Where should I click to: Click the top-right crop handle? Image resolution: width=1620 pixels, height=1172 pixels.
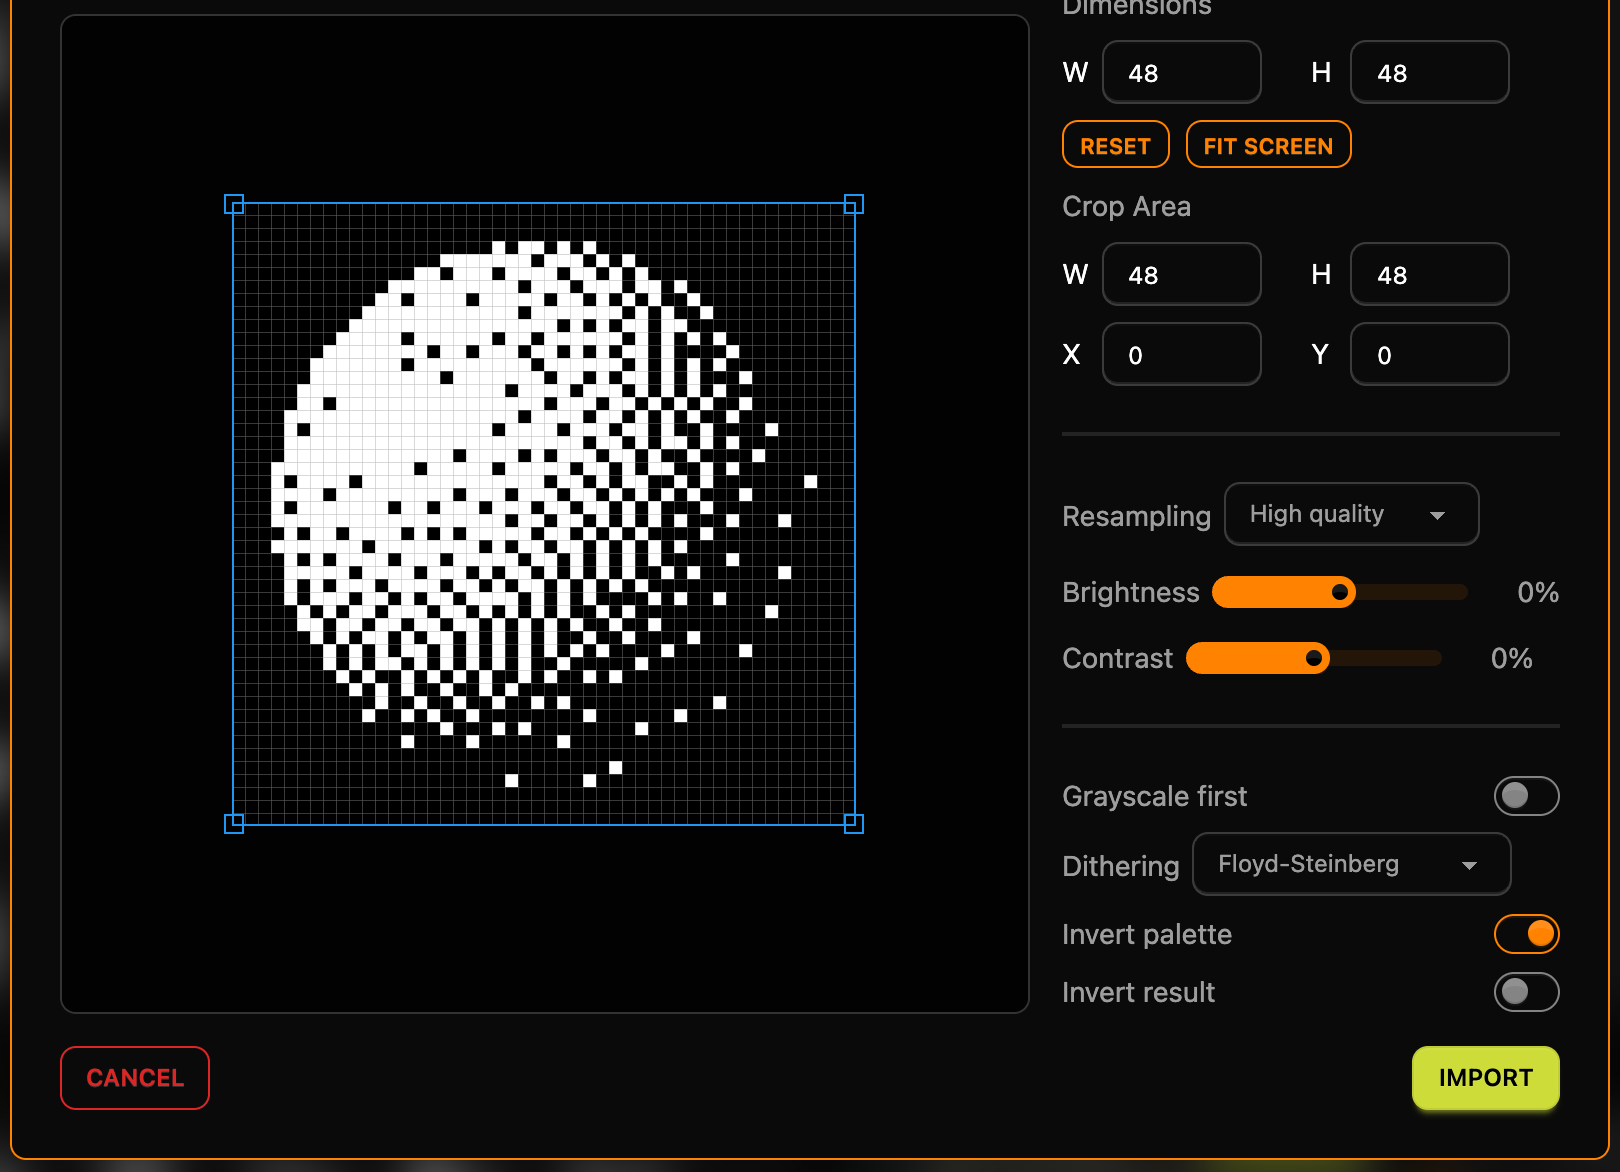click(854, 204)
